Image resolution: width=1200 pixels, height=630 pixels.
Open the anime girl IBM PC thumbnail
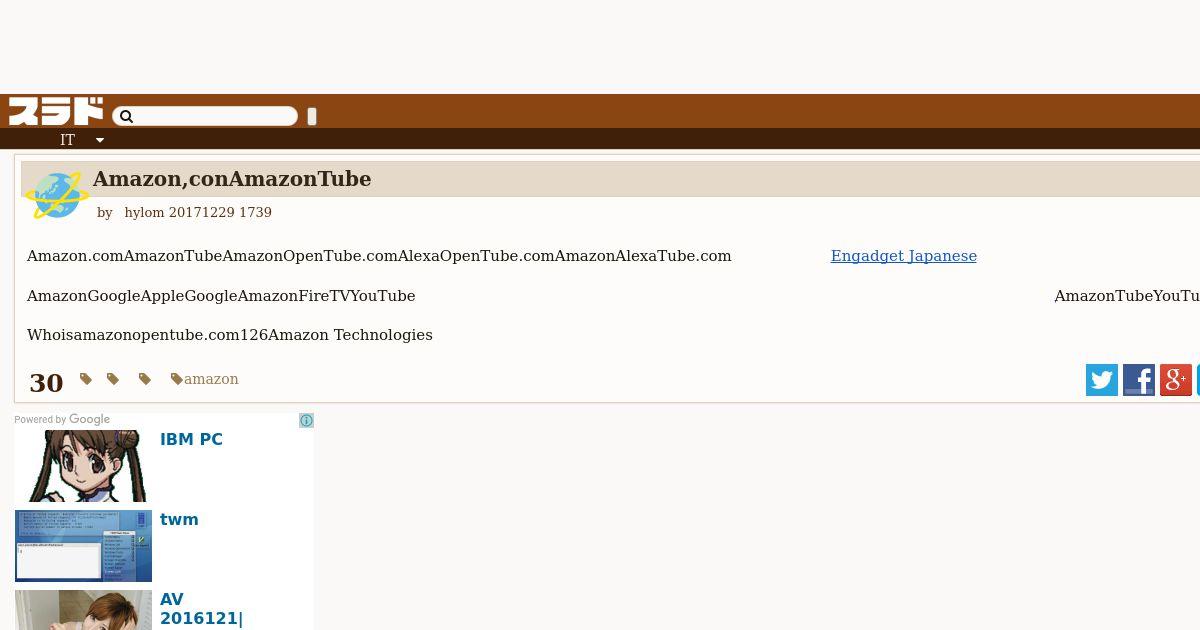pos(83,466)
